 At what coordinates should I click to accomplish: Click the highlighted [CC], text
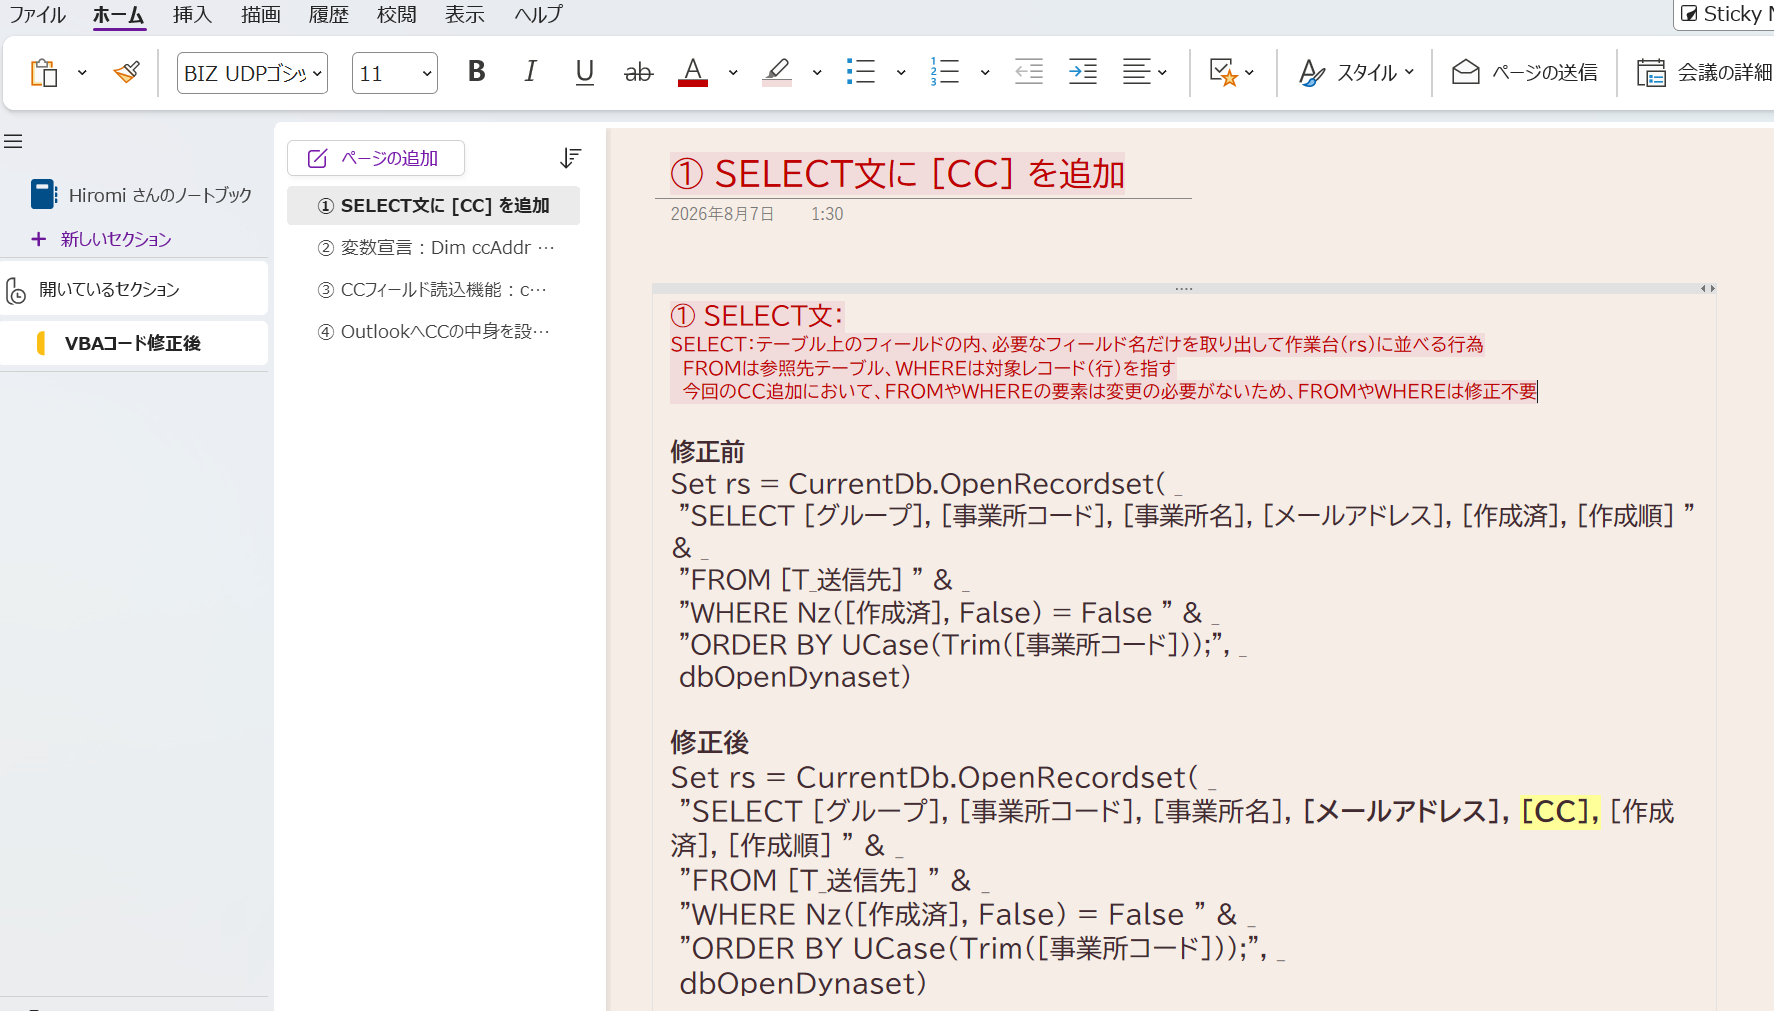click(1560, 811)
